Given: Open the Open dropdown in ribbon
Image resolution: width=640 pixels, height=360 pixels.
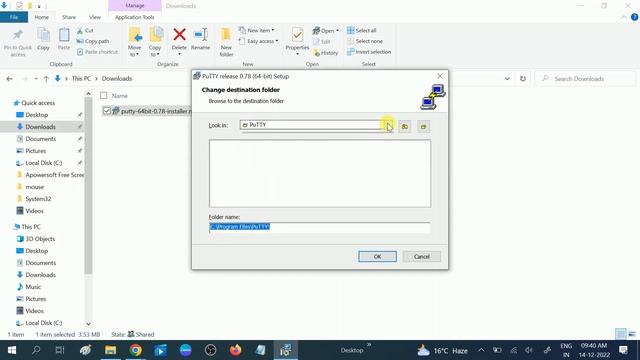Looking at the screenshot, I should (326, 31).
